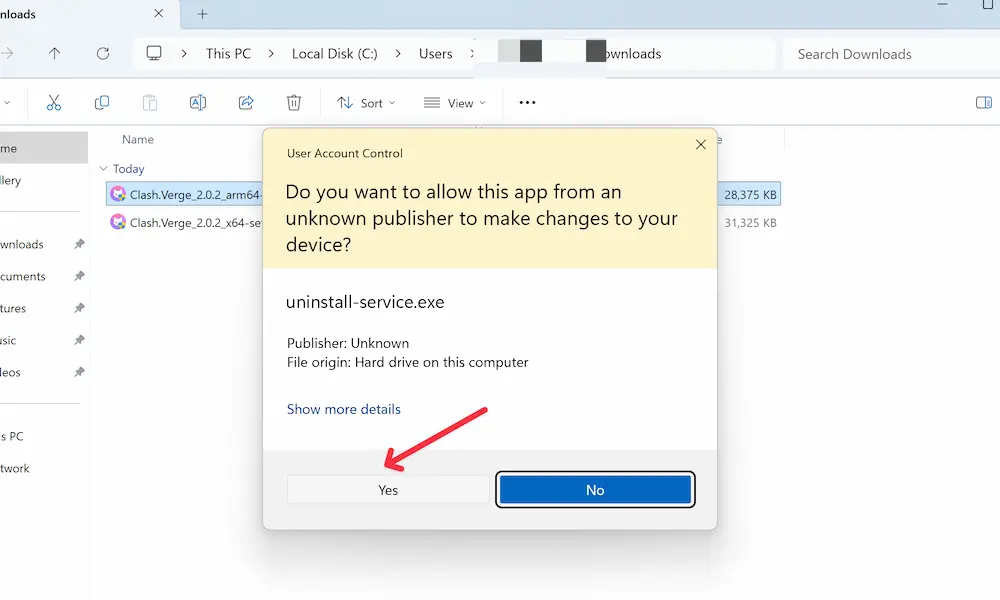Click the Delete trash icon

[x=294, y=103]
